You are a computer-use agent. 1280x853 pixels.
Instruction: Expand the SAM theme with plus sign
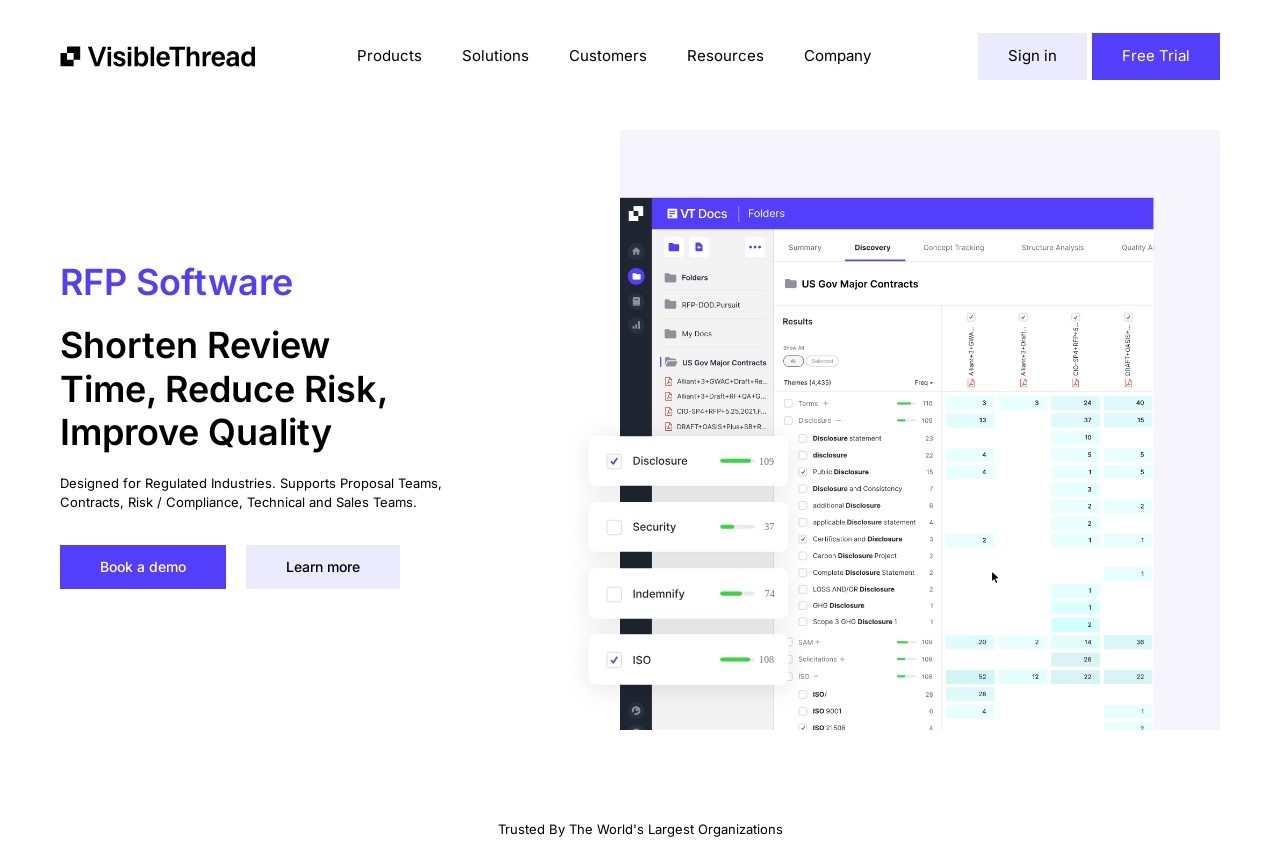tap(817, 642)
